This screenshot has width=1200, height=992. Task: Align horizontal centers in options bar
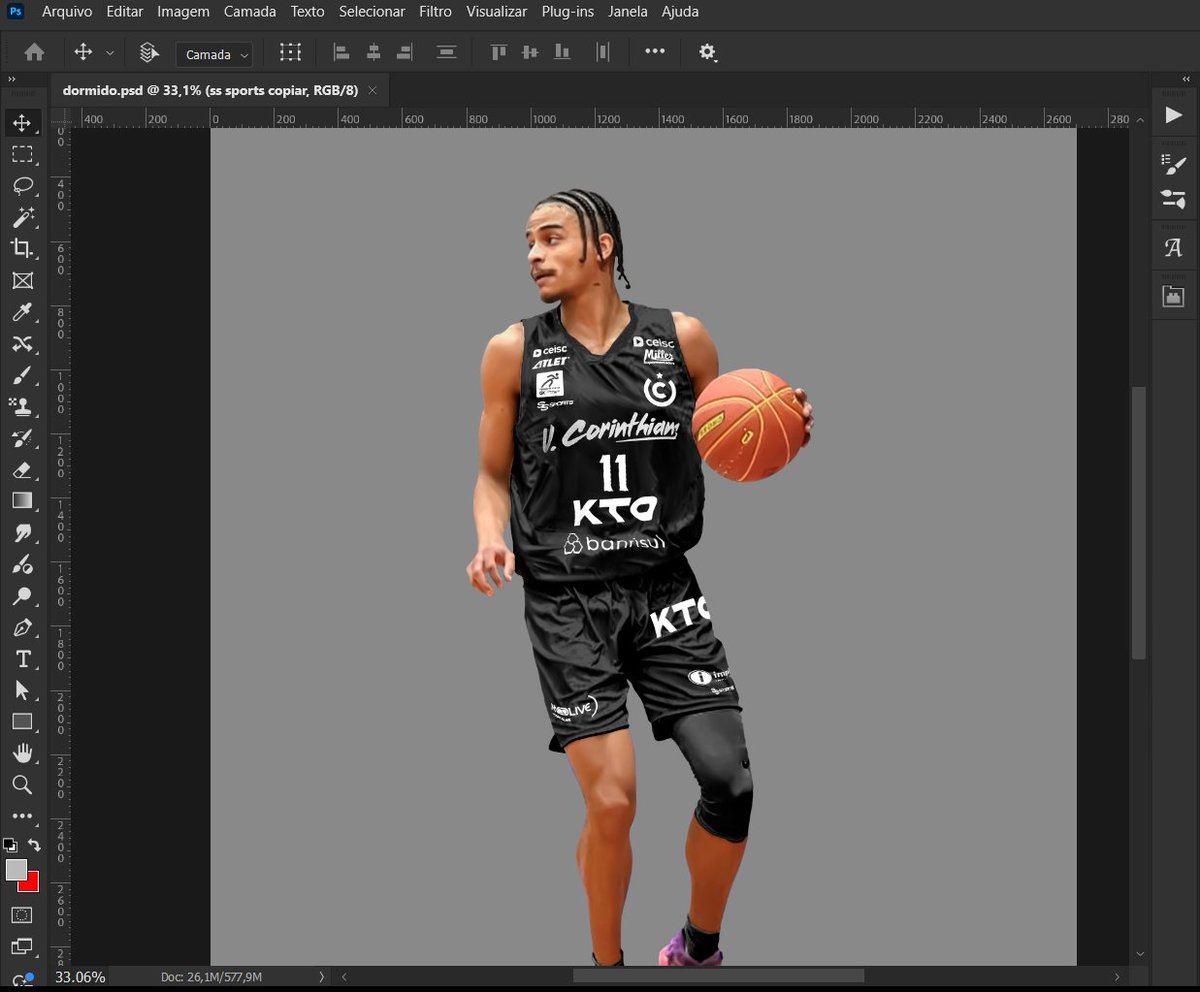click(373, 52)
